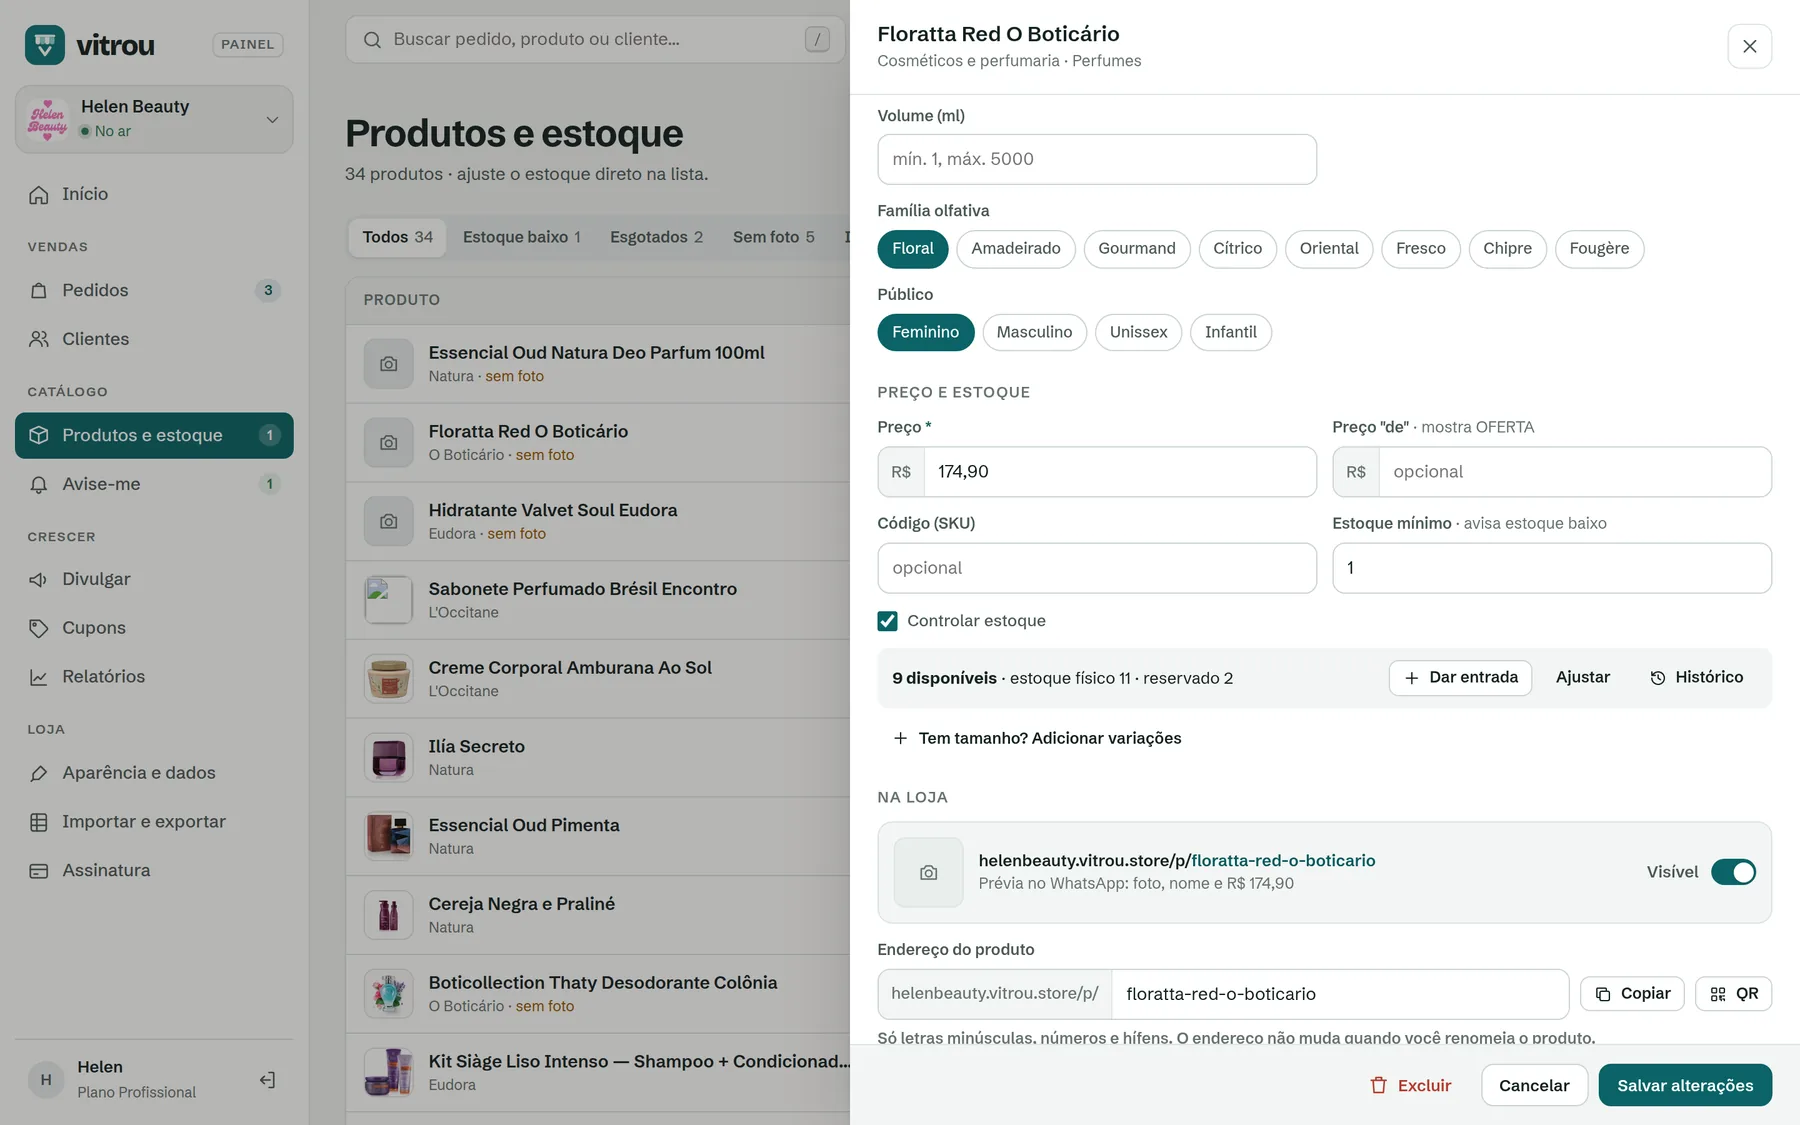Expand Tem tamanho? Adicionar variações
This screenshot has width=1800, height=1125.
1036,738
